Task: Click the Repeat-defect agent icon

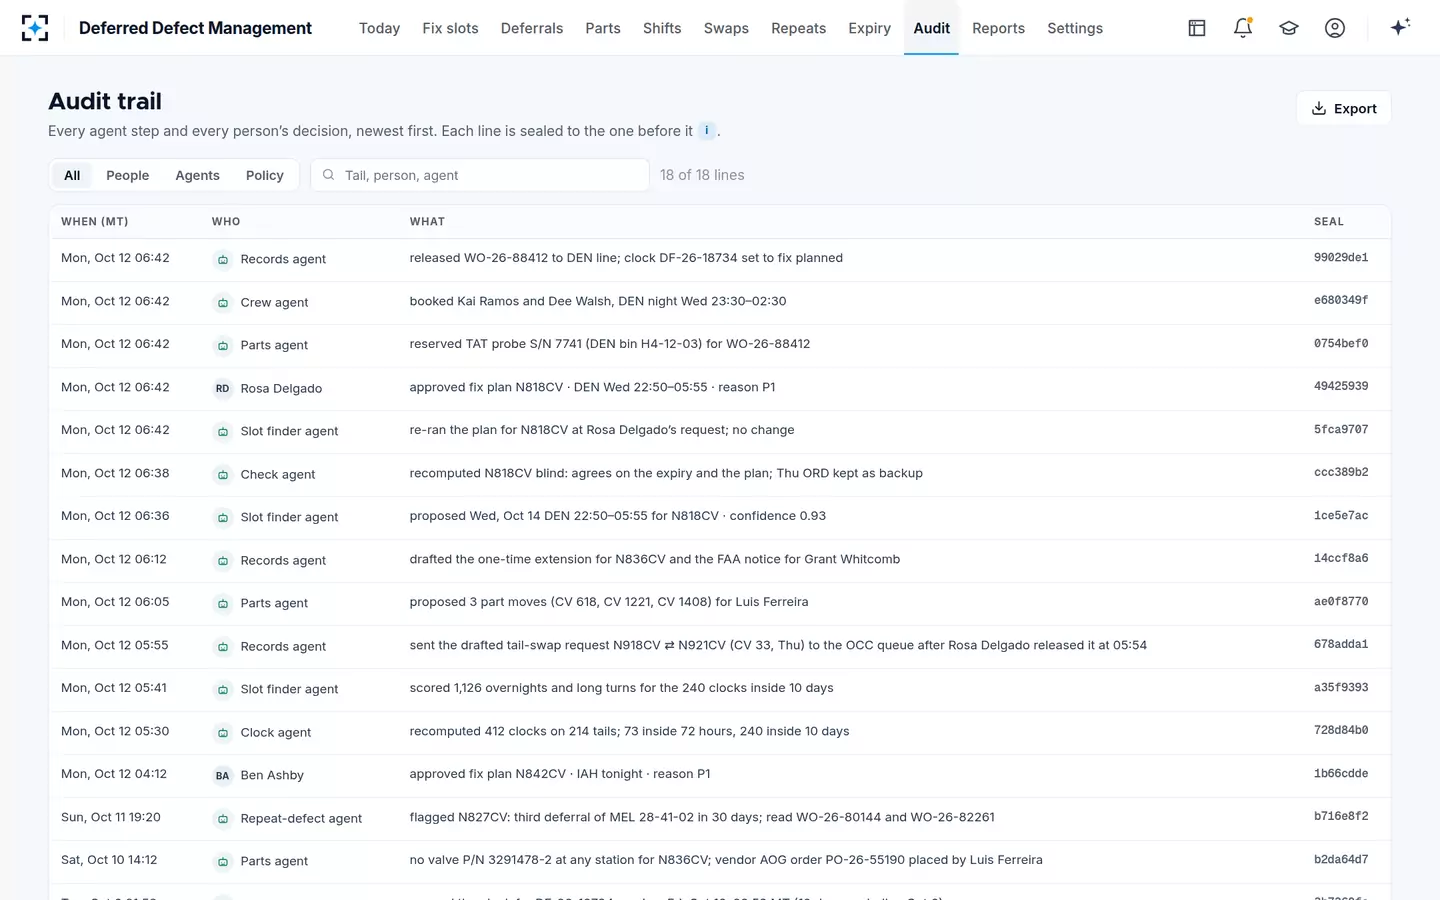Action: point(223,818)
